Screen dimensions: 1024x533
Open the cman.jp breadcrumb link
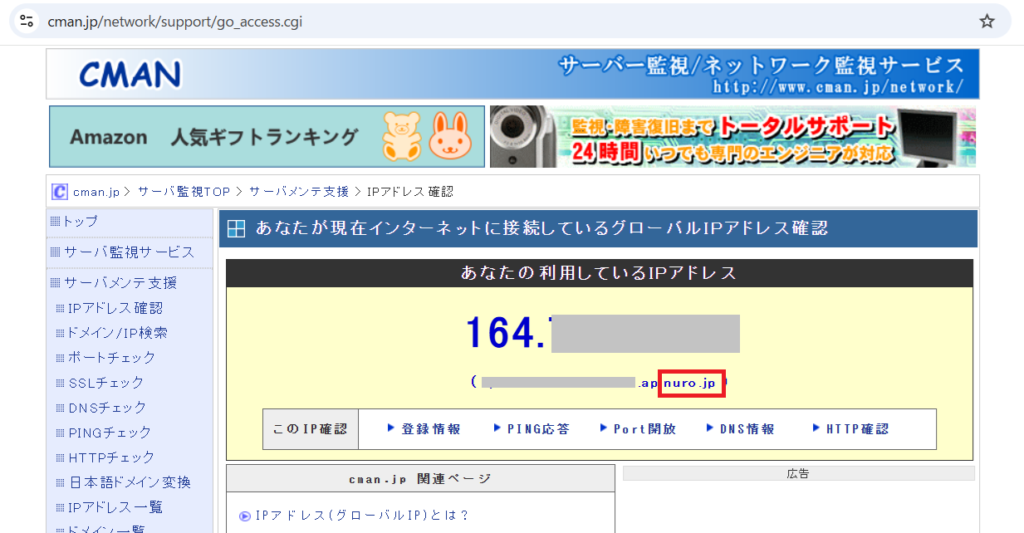[x=96, y=192]
